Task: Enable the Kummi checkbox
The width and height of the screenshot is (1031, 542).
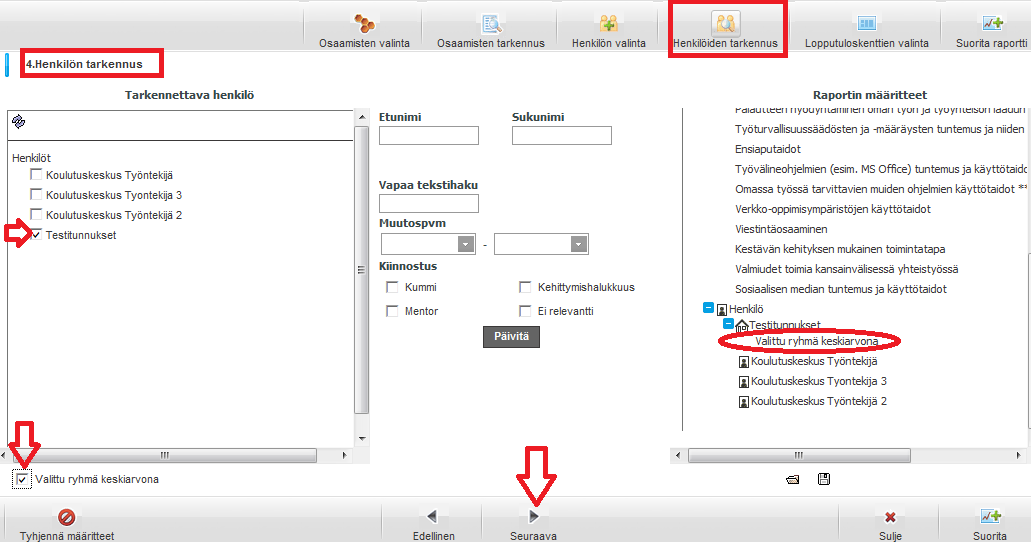Action: (x=393, y=287)
